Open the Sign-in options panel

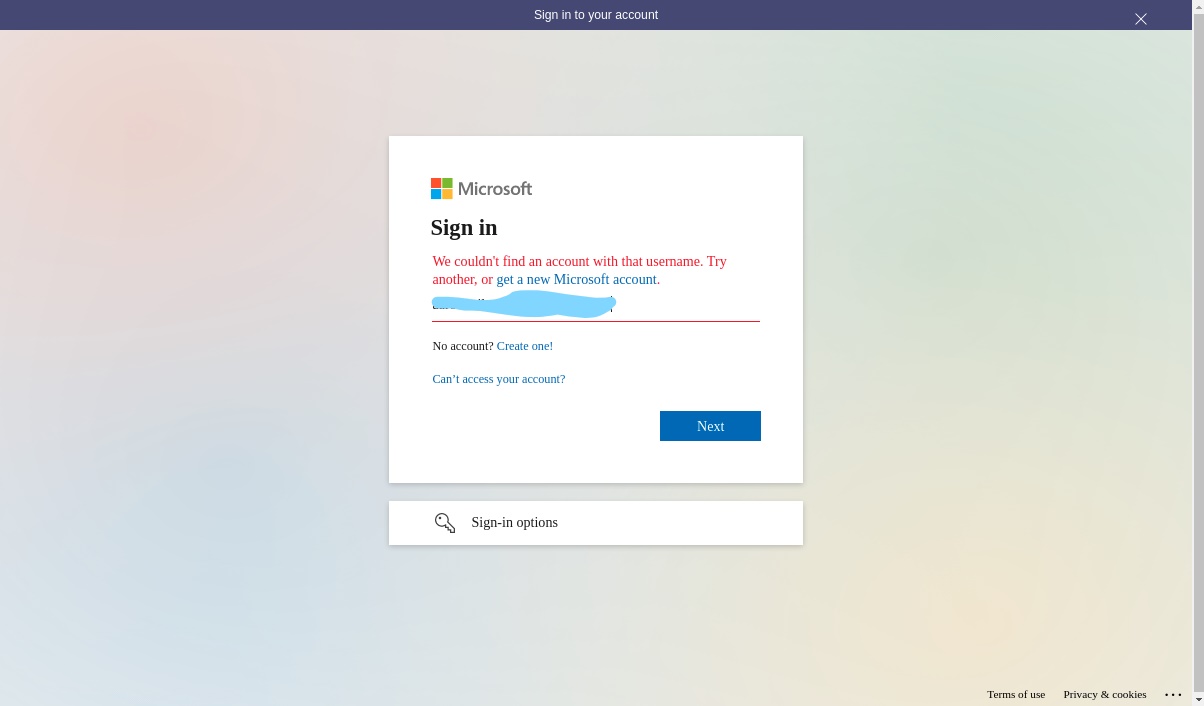596,523
